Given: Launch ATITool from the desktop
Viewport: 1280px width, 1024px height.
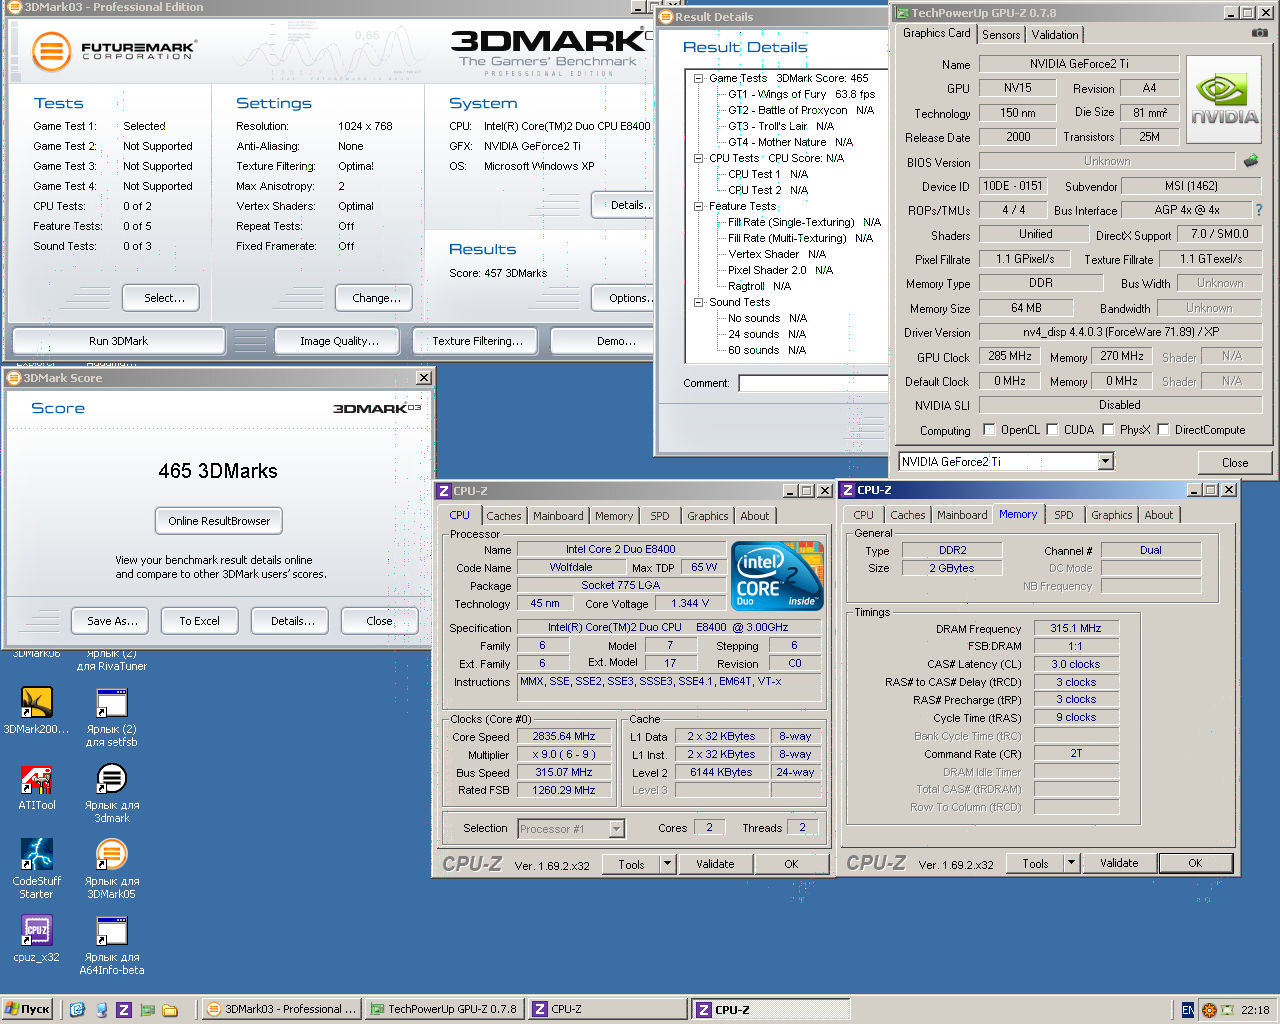Looking at the screenshot, I should (x=36, y=779).
